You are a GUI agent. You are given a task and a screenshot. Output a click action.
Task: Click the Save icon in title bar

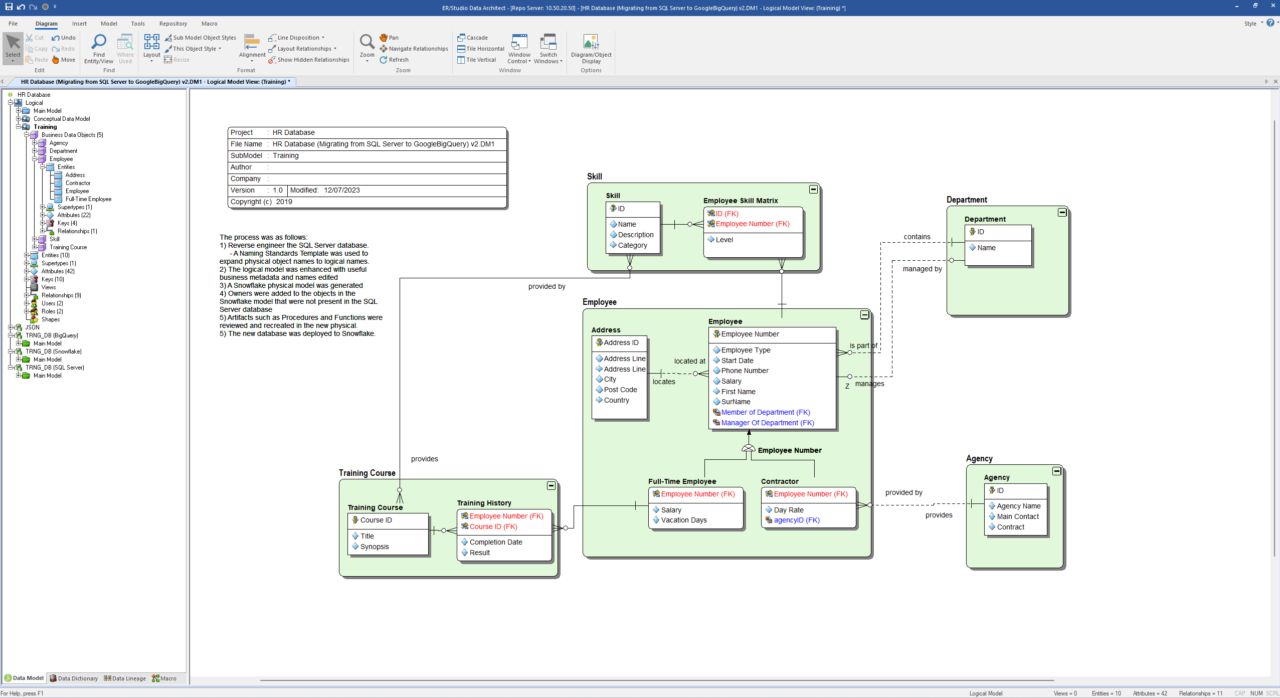pos(8,7)
